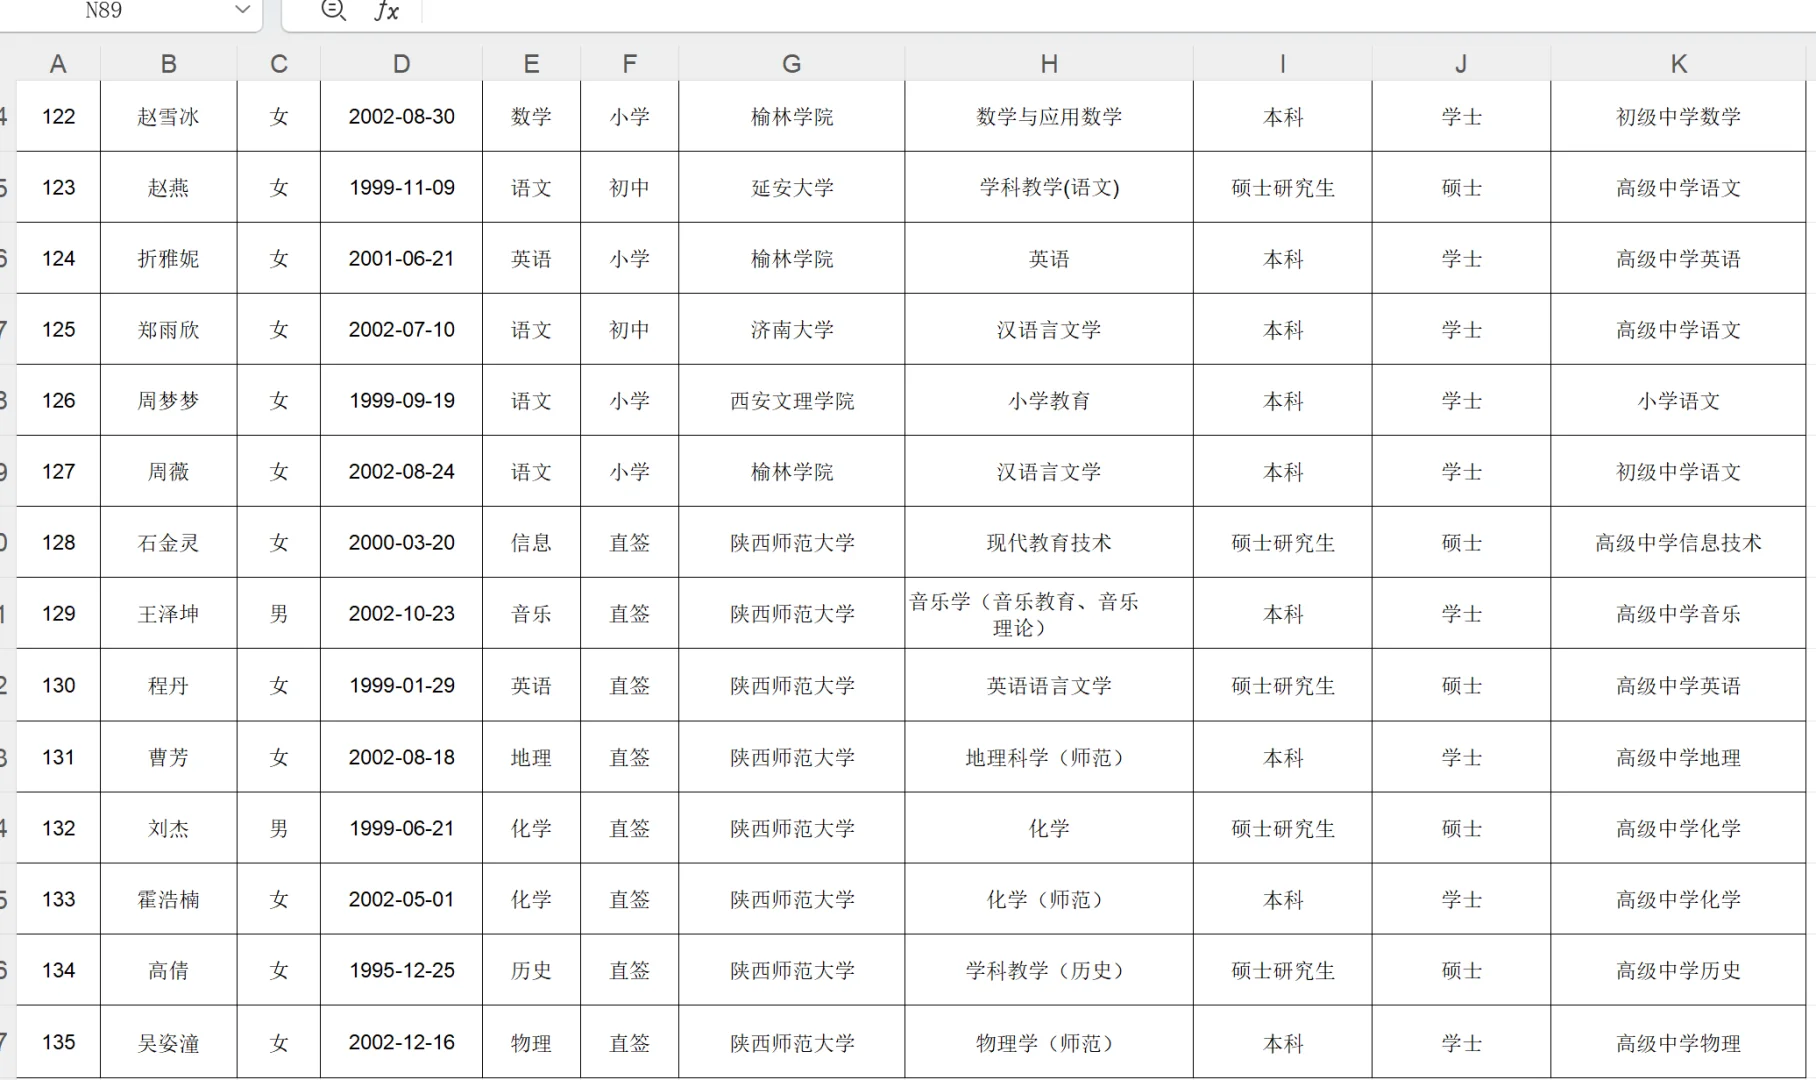1816x1080 pixels.
Task: Click the magnifier search icon in formula bar
Action: click(x=333, y=11)
